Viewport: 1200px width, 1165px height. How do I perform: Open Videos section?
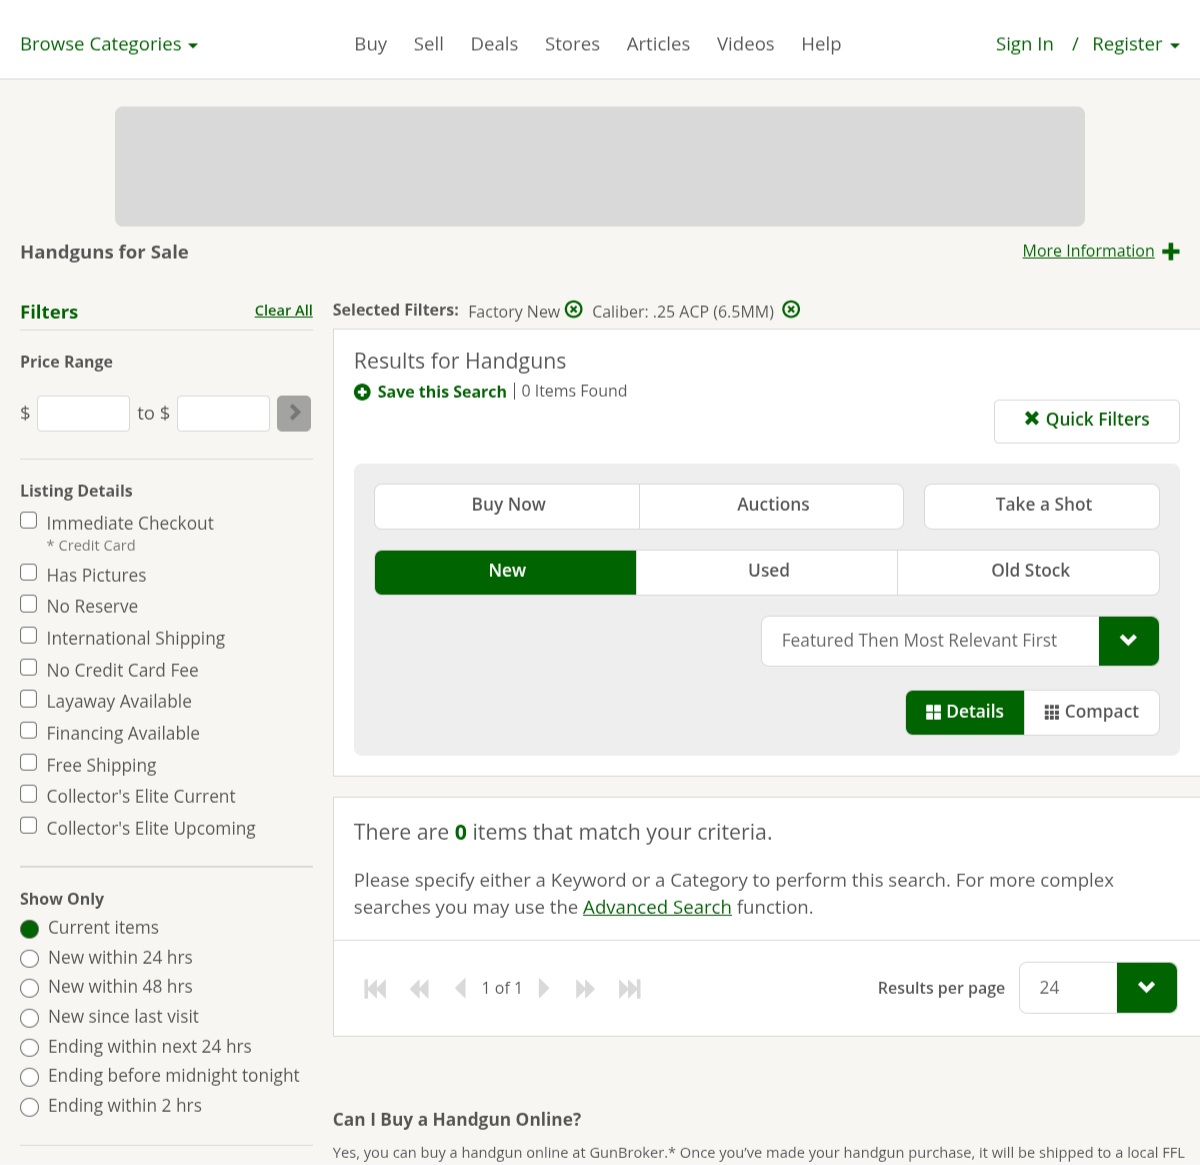click(746, 44)
